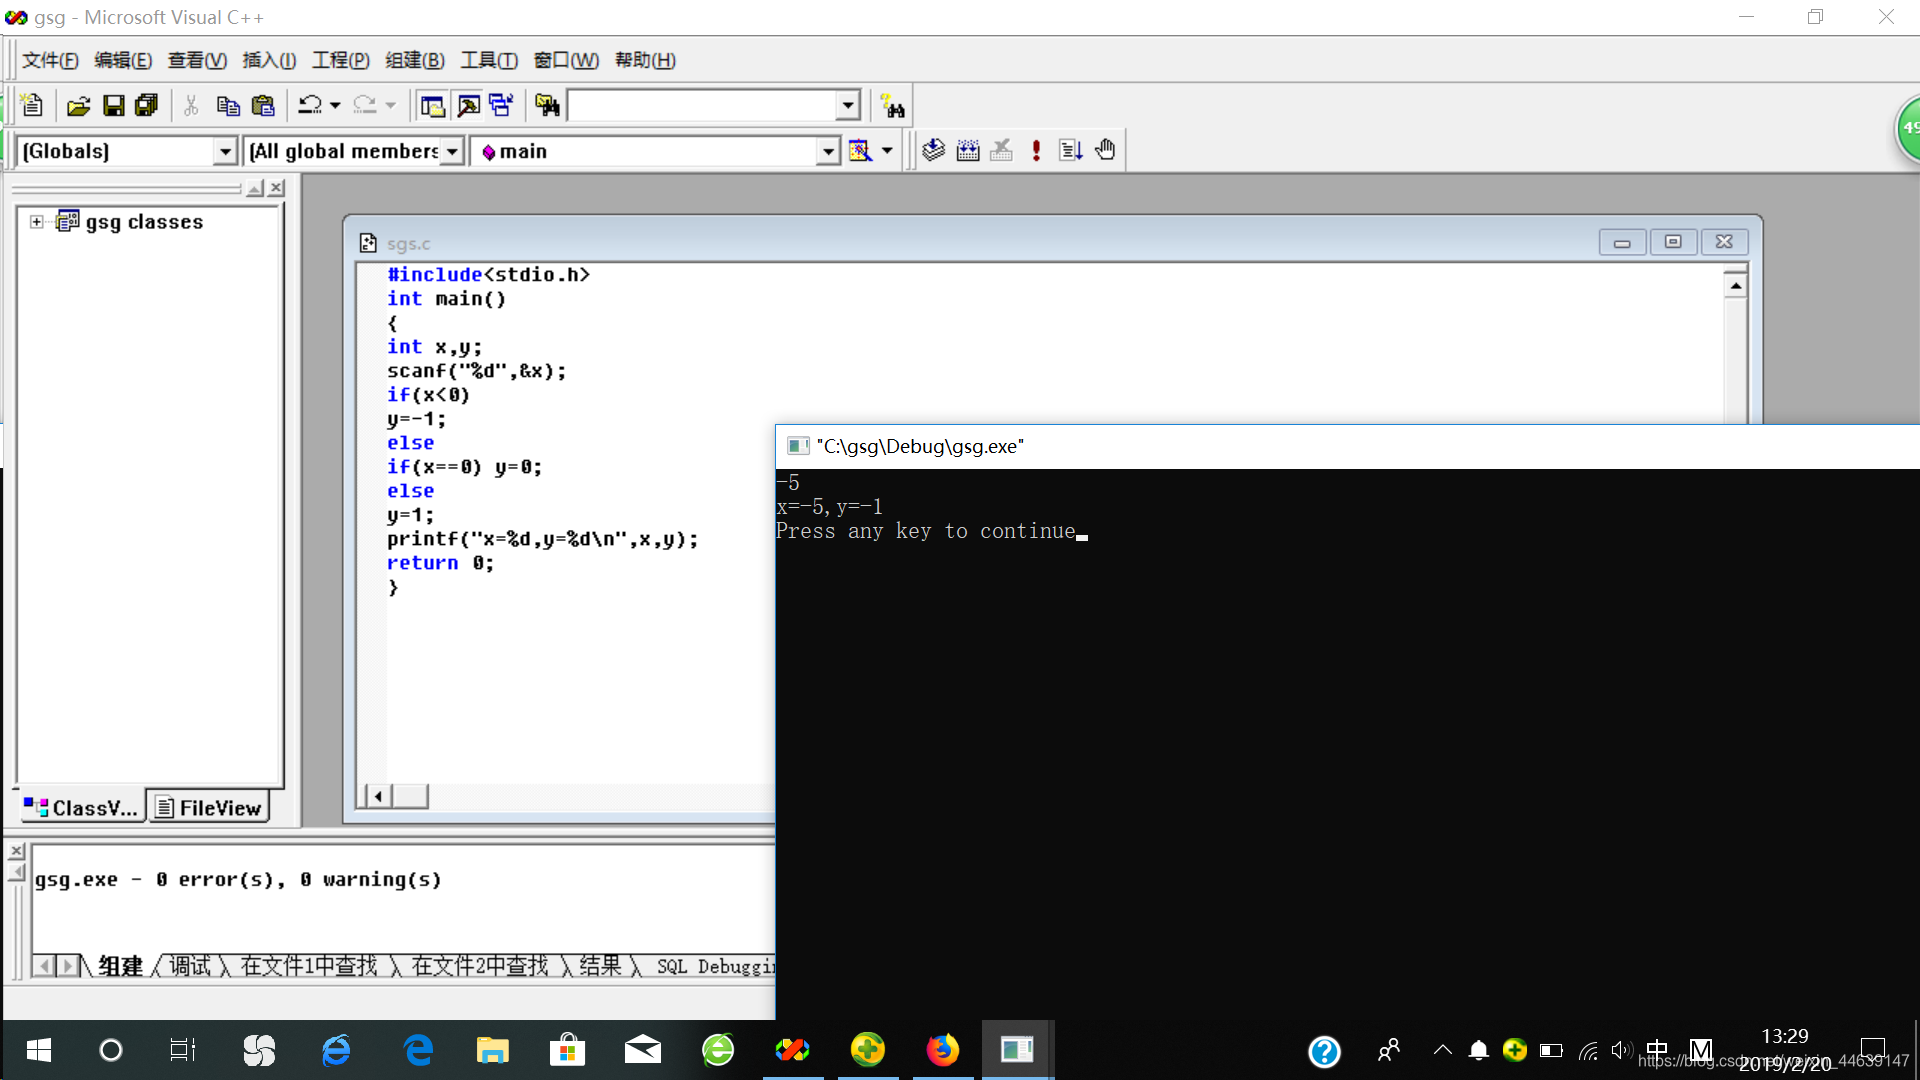Switch to the 在文件2中查找 tab
This screenshot has height=1080, width=1920.
479,966
